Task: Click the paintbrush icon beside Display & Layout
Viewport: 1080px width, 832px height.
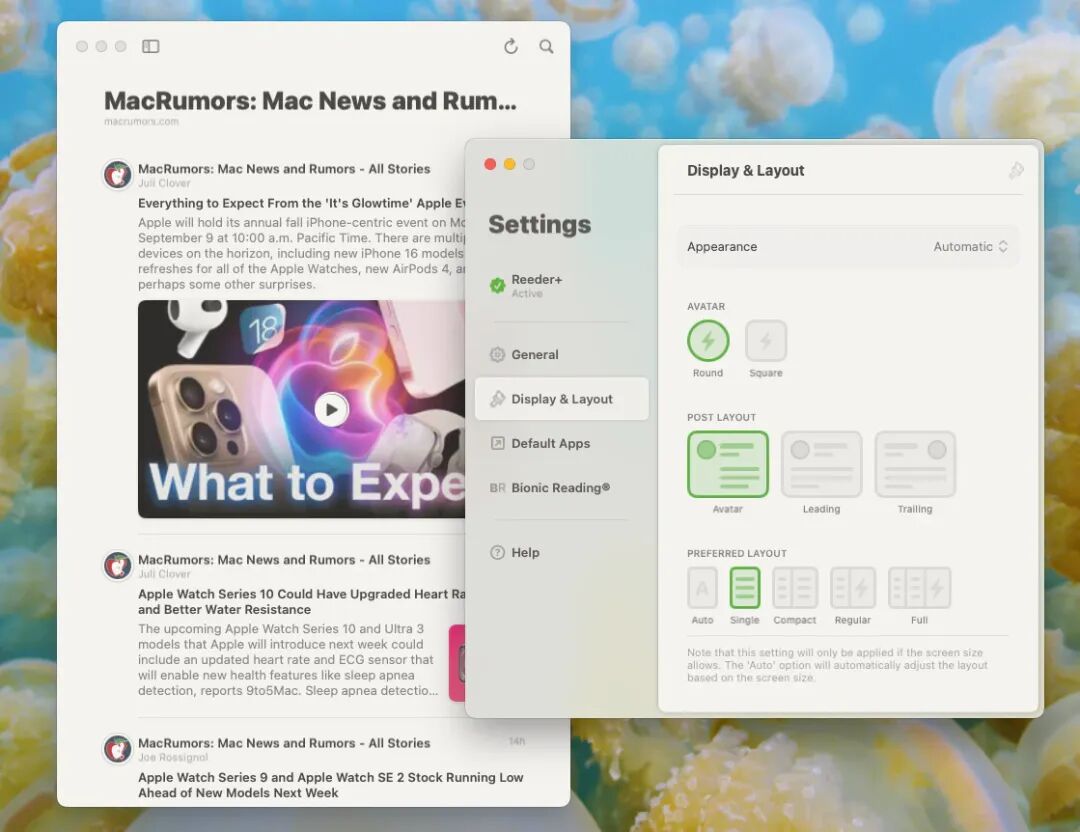Action: (x=497, y=399)
